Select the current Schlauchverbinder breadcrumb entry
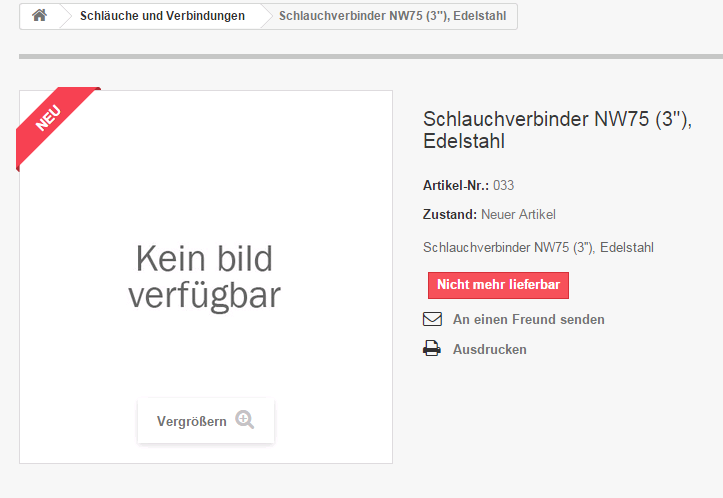The width and height of the screenshot is (723, 498). pyautogui.click(x=392, y=16)
